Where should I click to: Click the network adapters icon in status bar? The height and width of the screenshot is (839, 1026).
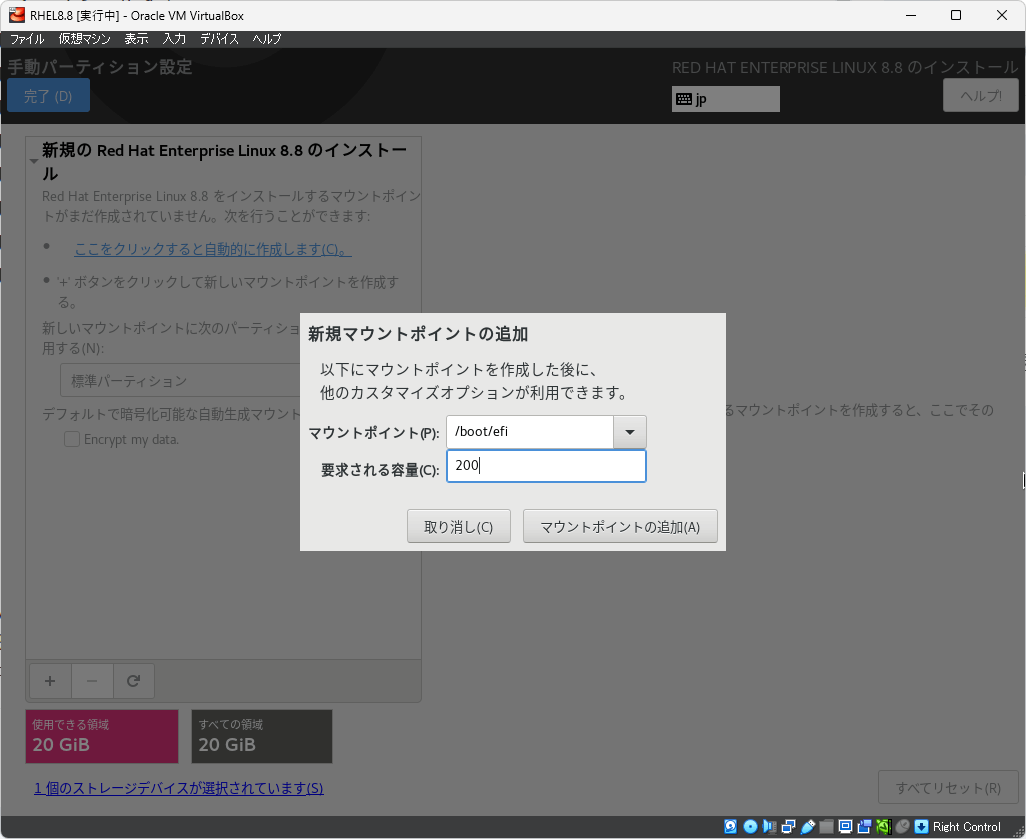coord(788,827)
